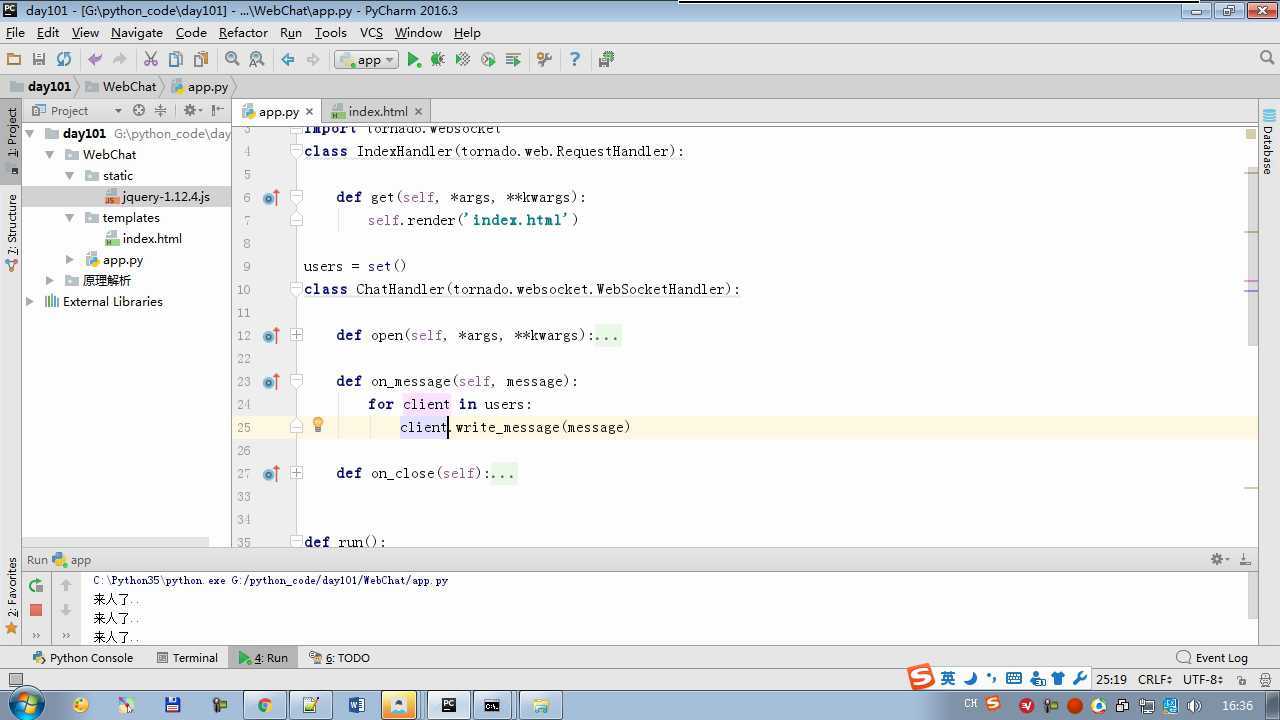1280x720 pixels.
Task: Open the VCS menu
Action: [x=371, y=32]
